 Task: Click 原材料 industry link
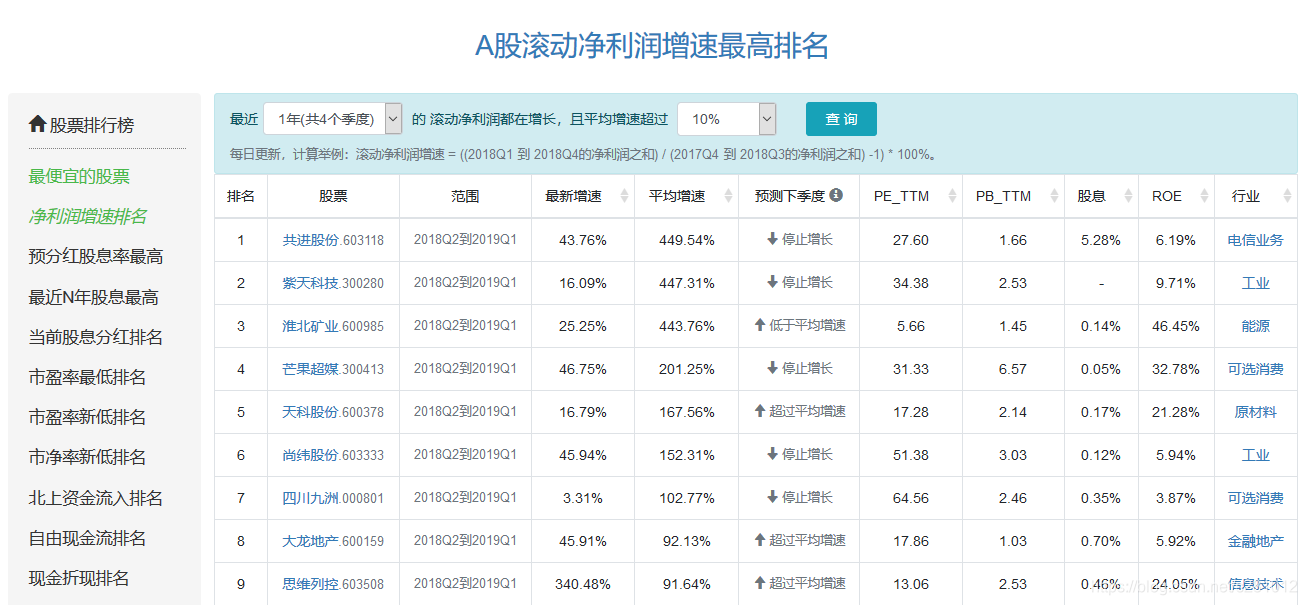pyautogui.click(x=1255, y=412)
